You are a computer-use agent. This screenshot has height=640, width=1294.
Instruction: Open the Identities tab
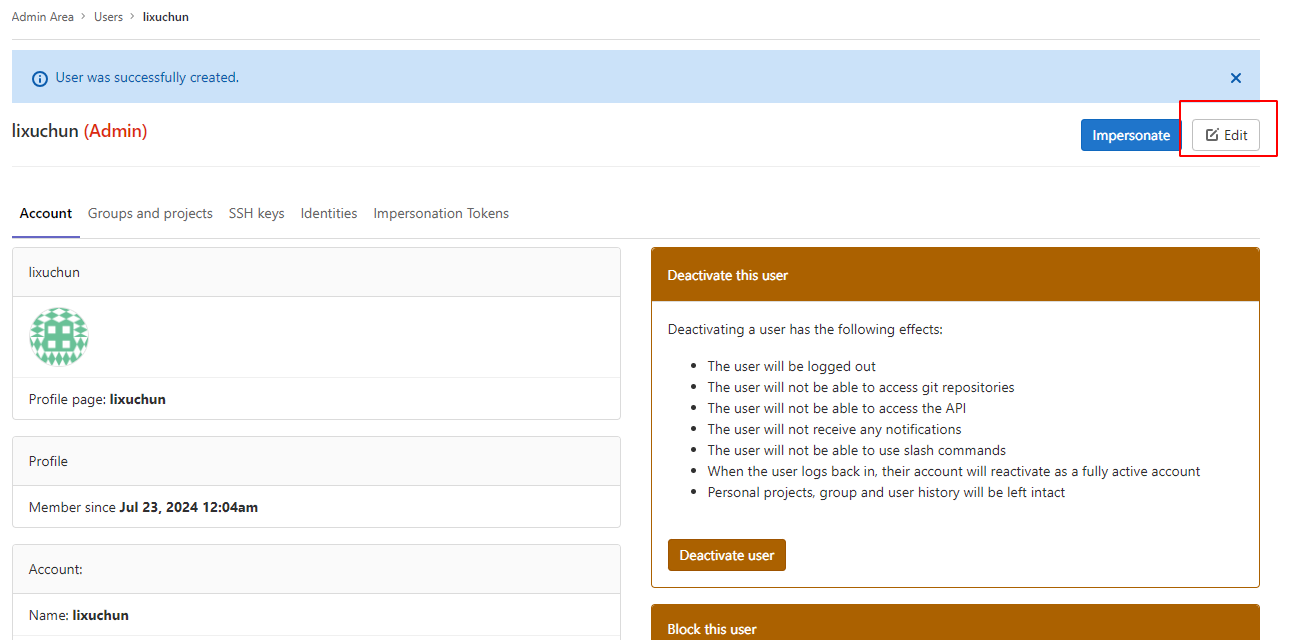329,213
